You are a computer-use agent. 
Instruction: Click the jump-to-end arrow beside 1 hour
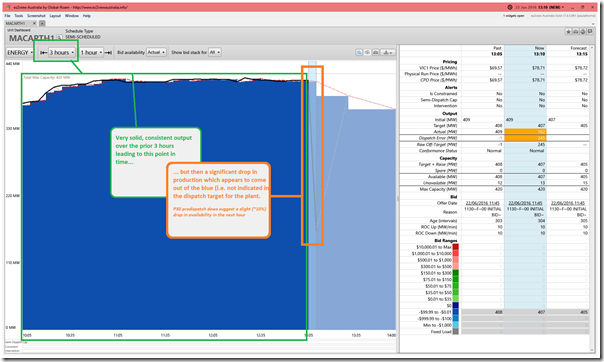tap(108, 52)
